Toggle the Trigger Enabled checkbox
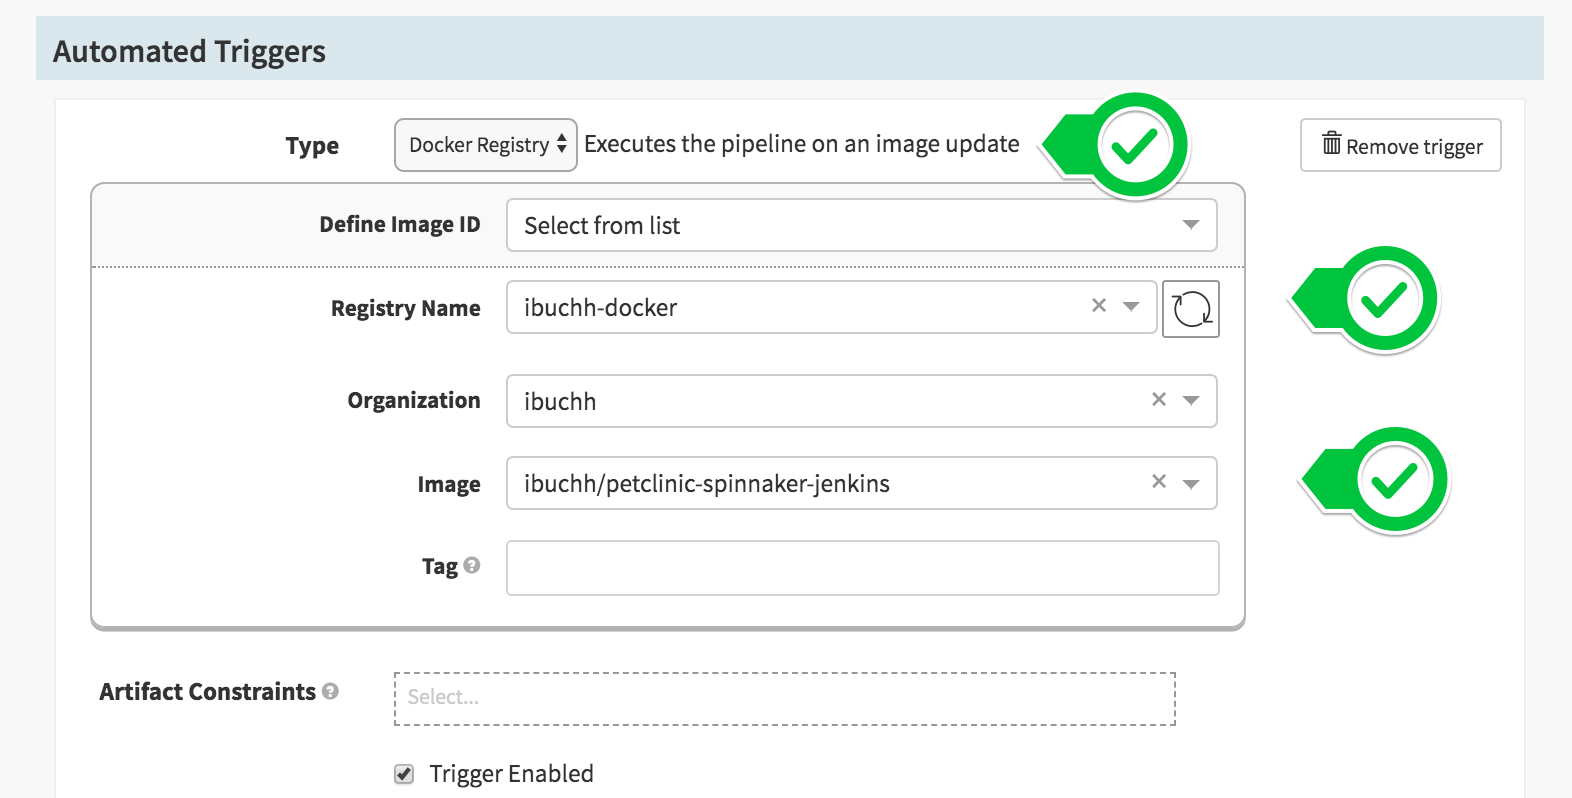1572x798 pixels. click(404, 774)
